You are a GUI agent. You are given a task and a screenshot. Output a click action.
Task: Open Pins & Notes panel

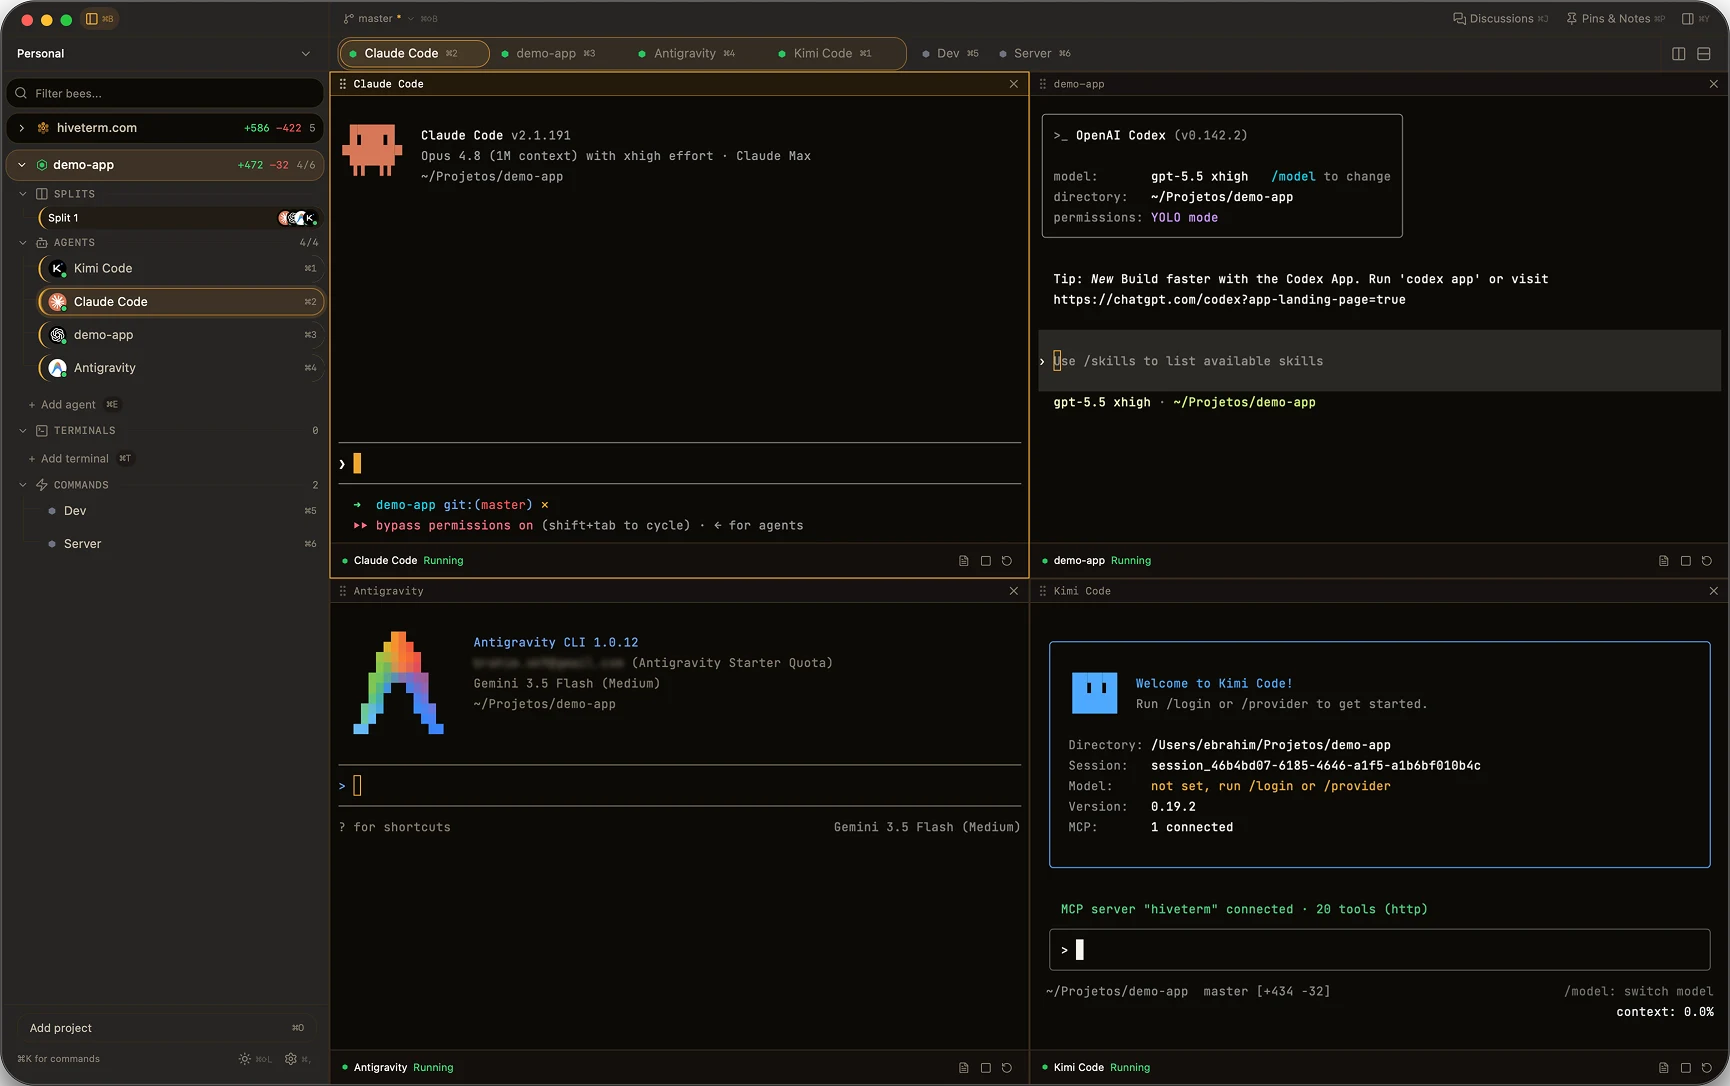(x=1614, y=19)
